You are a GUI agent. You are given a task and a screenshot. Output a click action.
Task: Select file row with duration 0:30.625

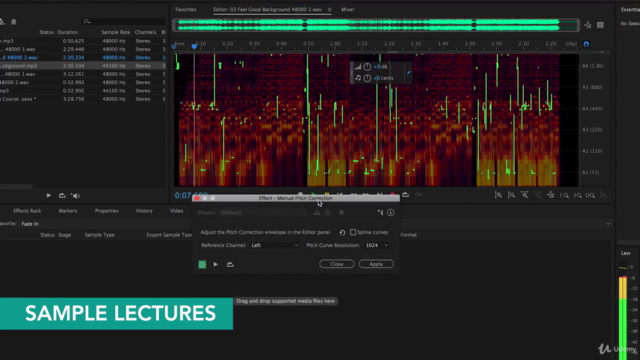(x=83, y=41)
